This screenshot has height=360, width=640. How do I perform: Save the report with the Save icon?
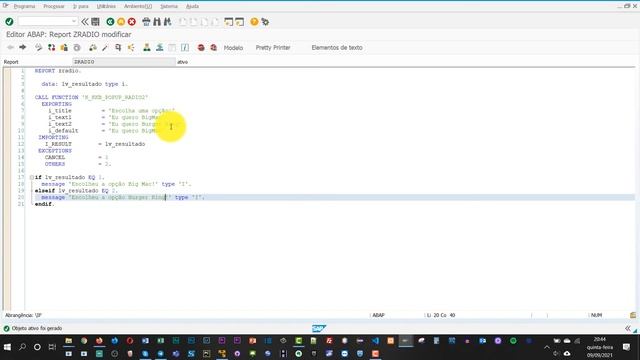[x=96, y=22]
